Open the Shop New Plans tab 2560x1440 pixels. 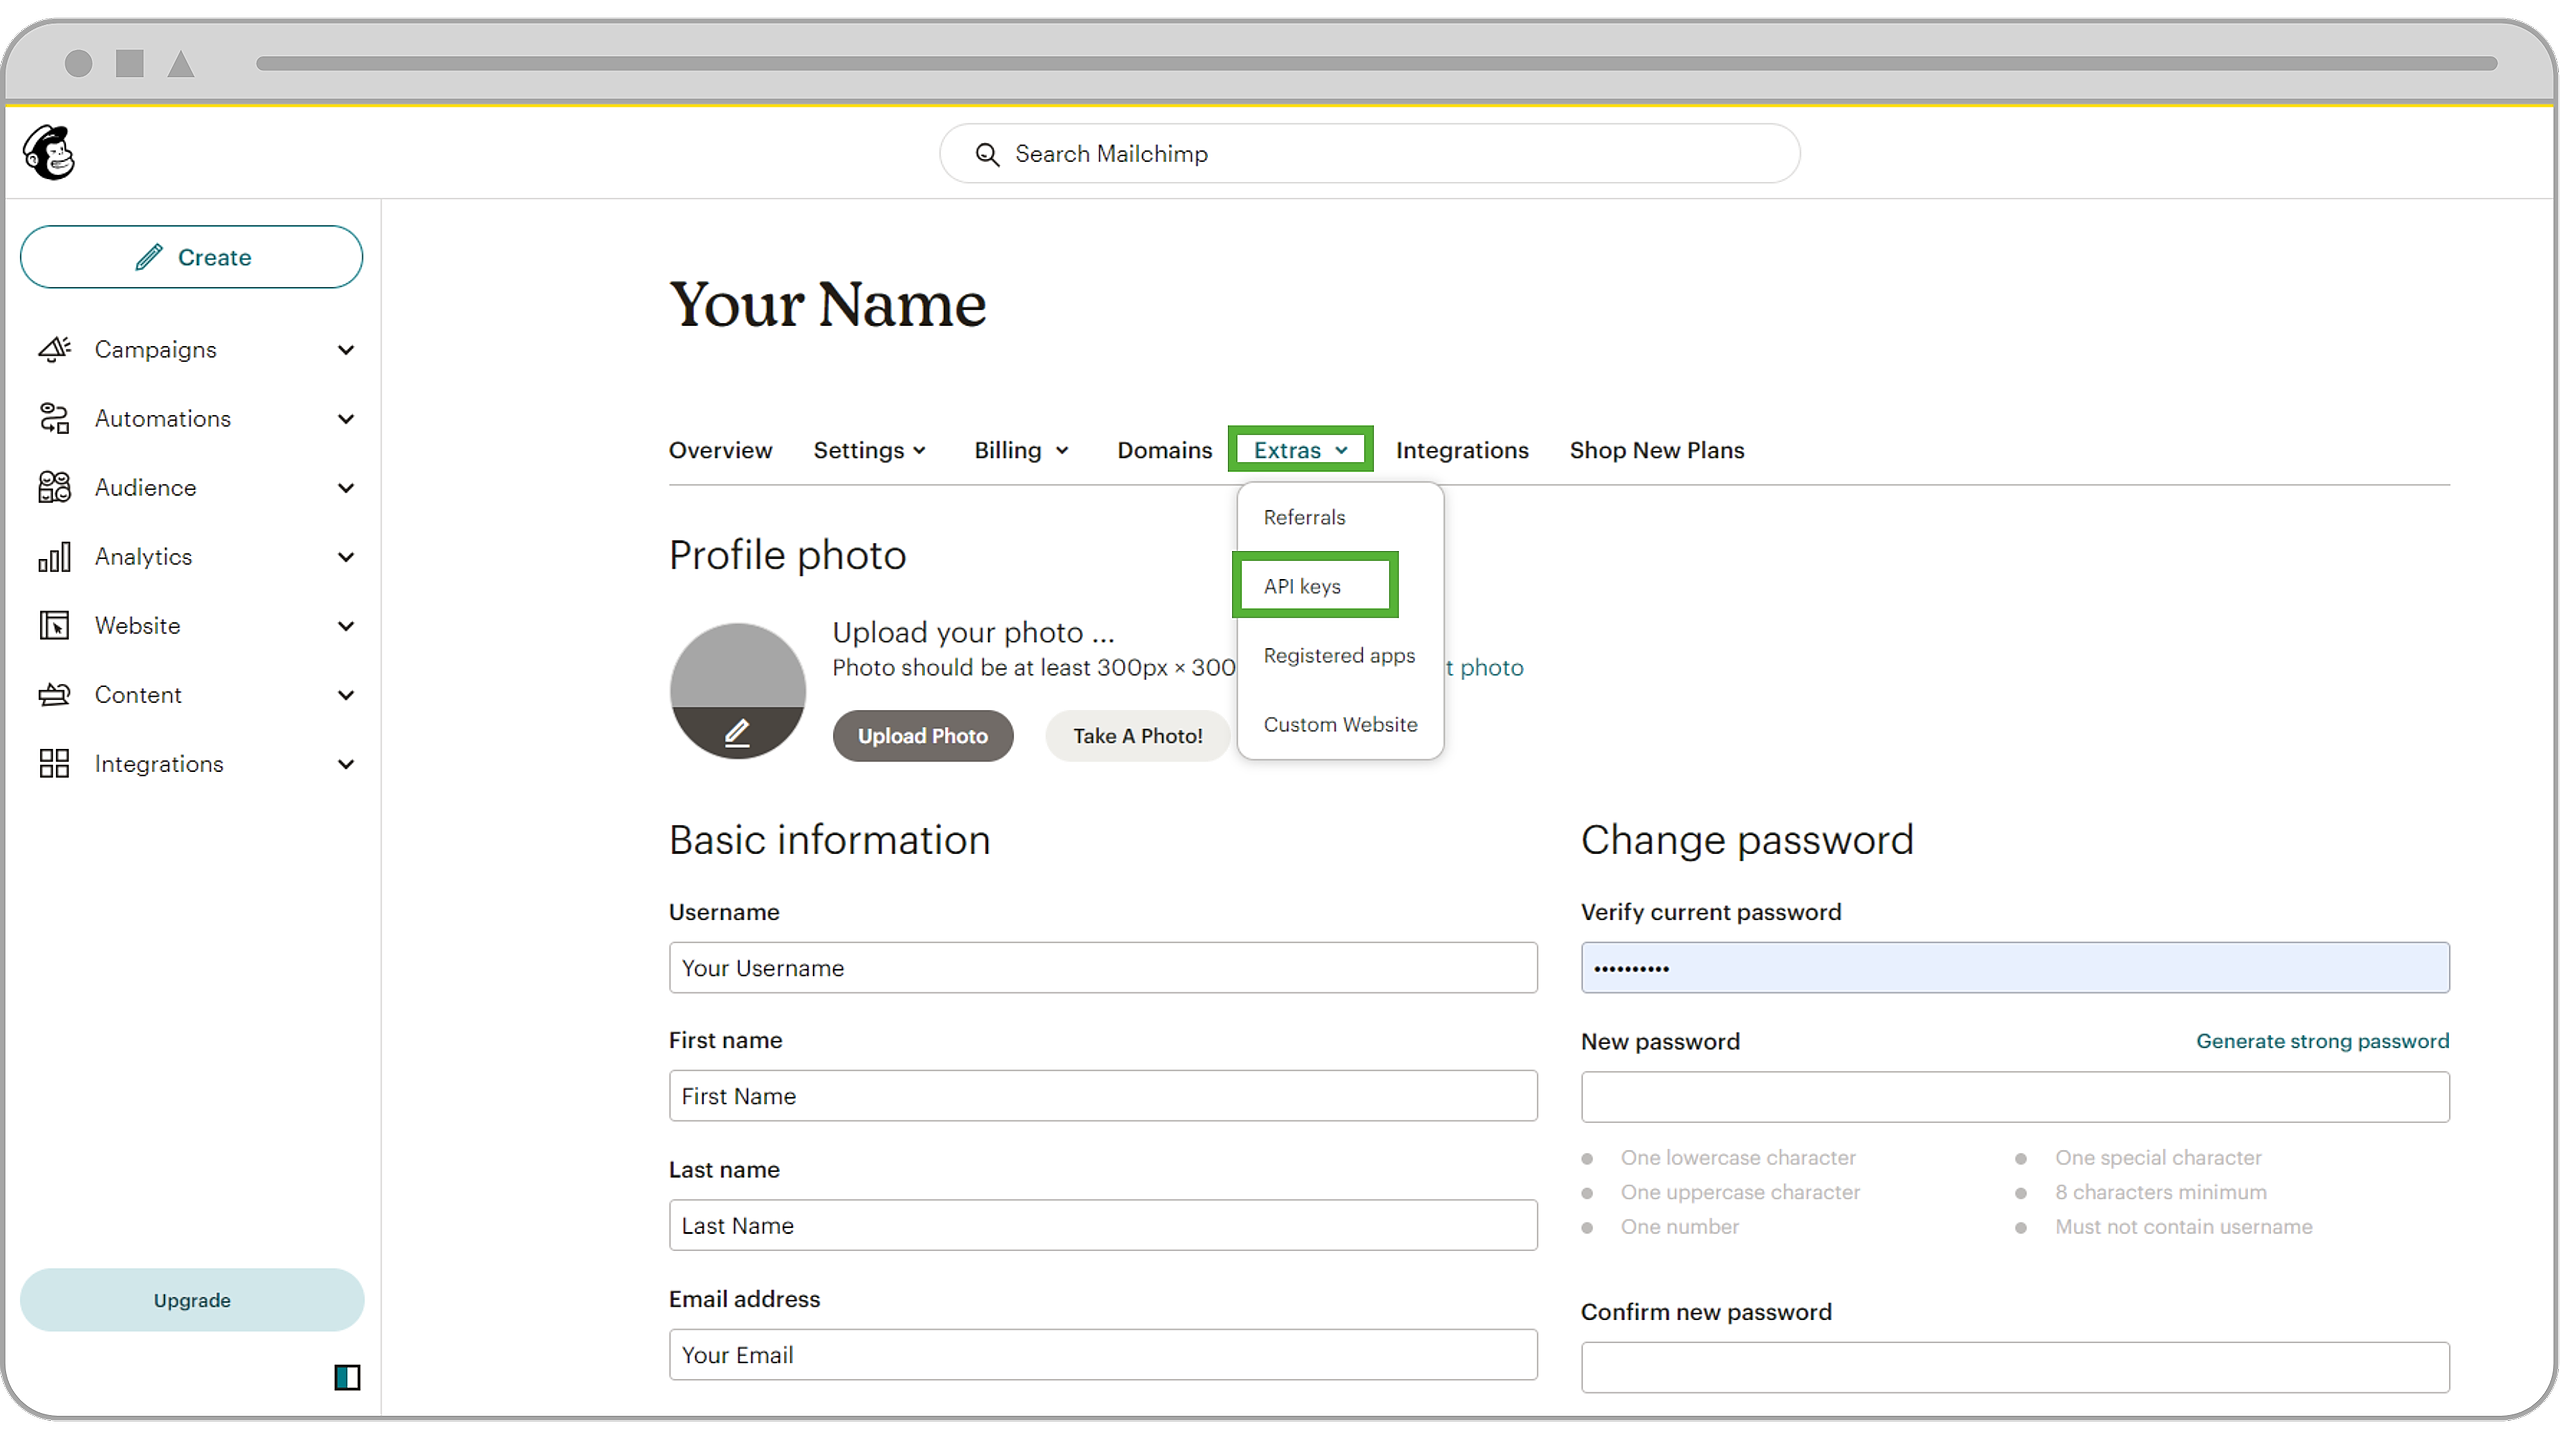click(x=1656, y=450)
